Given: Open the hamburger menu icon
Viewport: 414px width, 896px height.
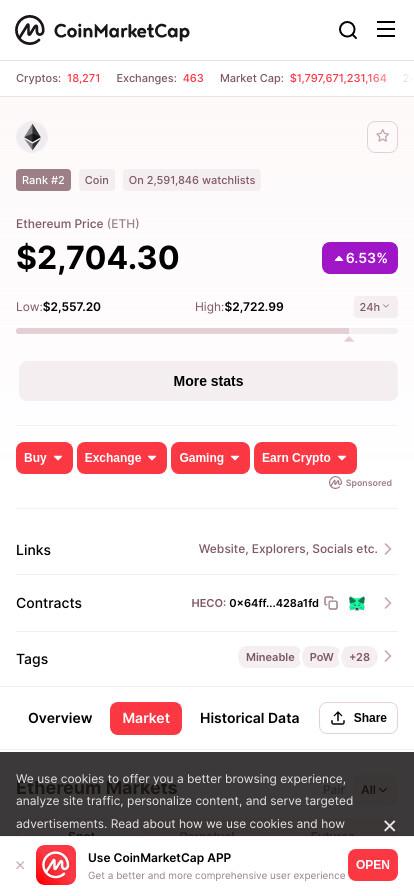Looking at the screenshot, I should point(386,29).
